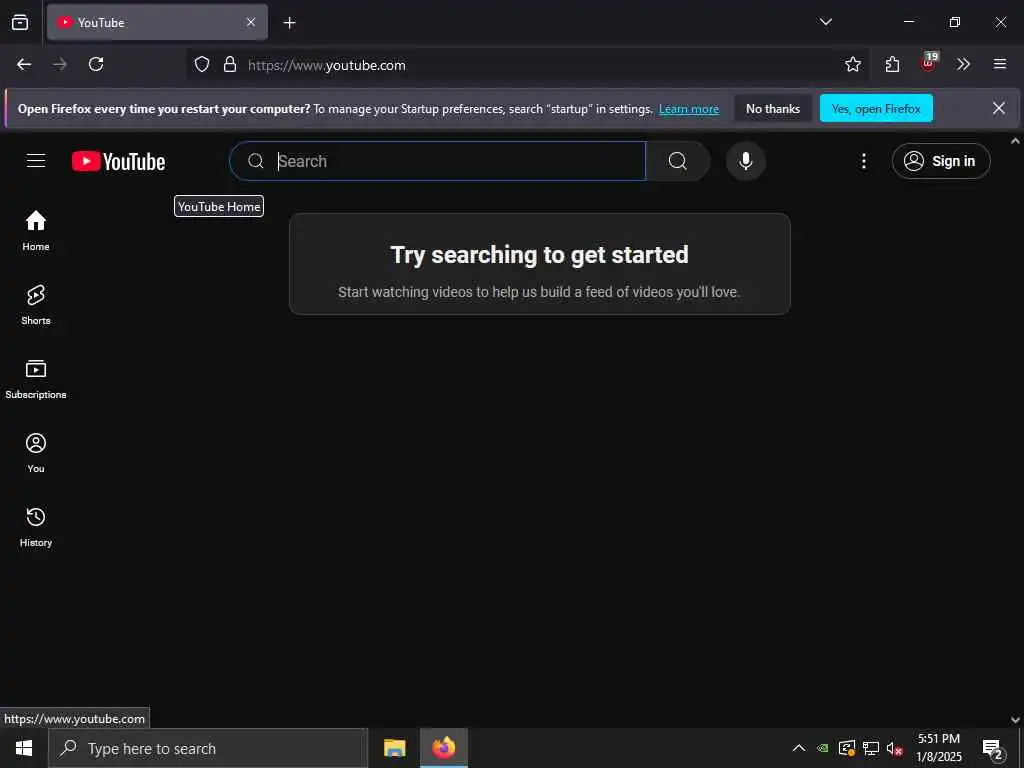Open the uBlock extension with 19 badge
Image resolution: width=1024 pixels, height=768 pixels.
pos(929,63)
